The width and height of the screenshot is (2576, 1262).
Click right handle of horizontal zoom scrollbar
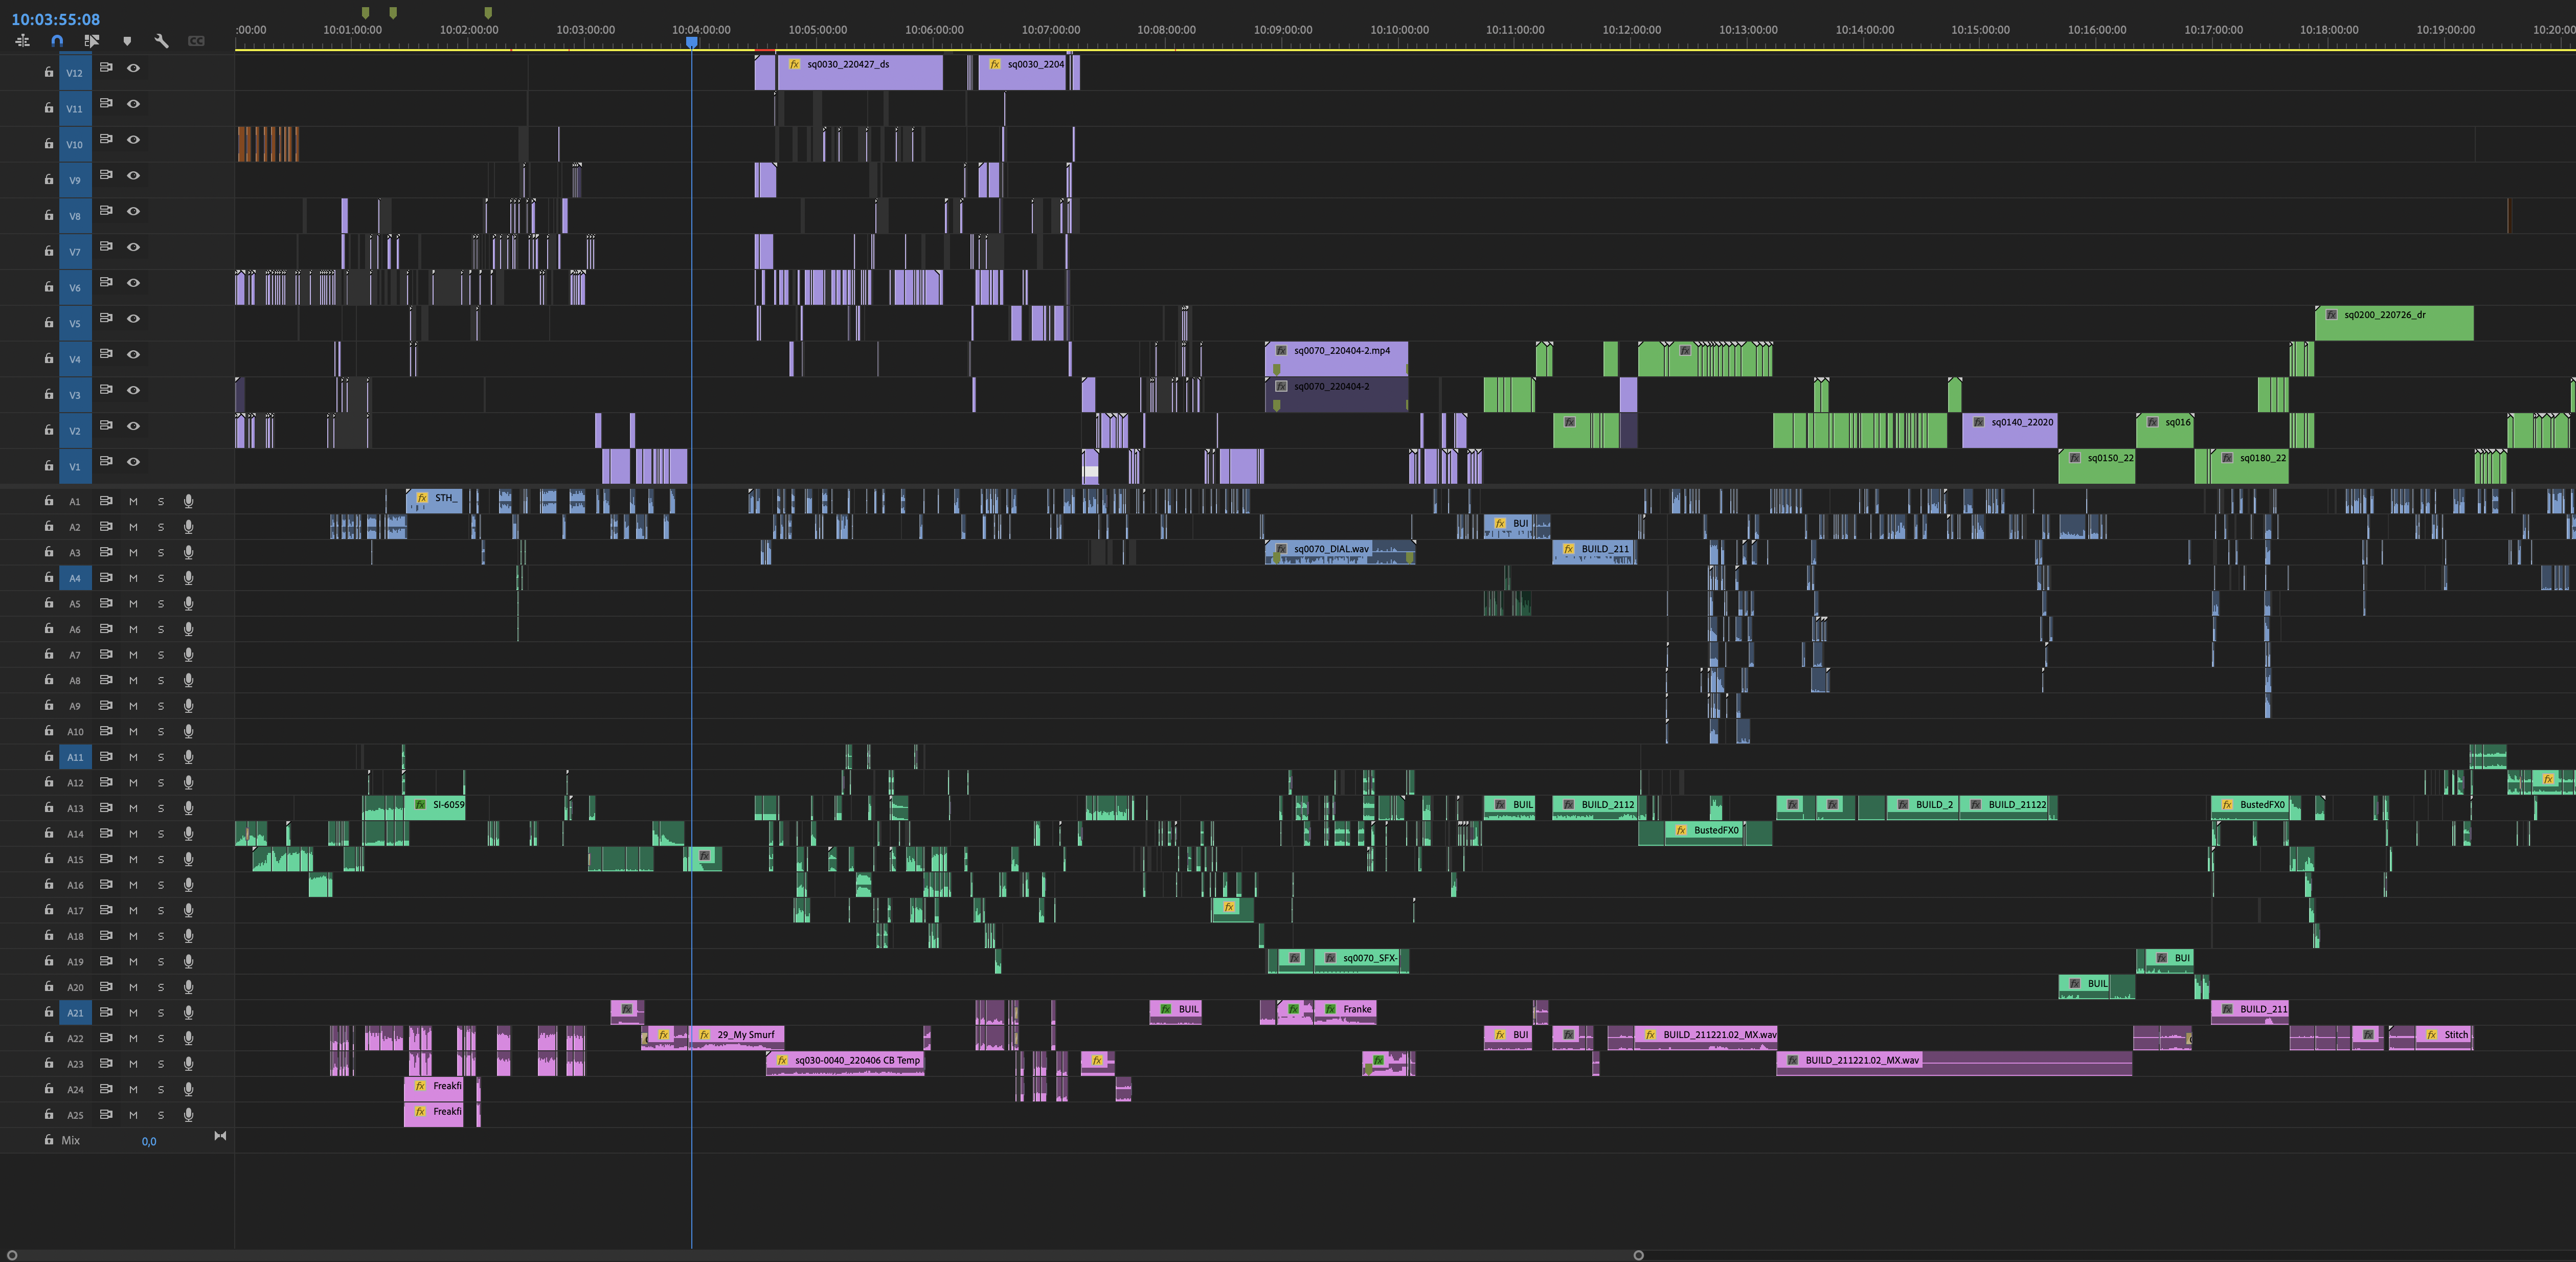coord(1638,1255)
